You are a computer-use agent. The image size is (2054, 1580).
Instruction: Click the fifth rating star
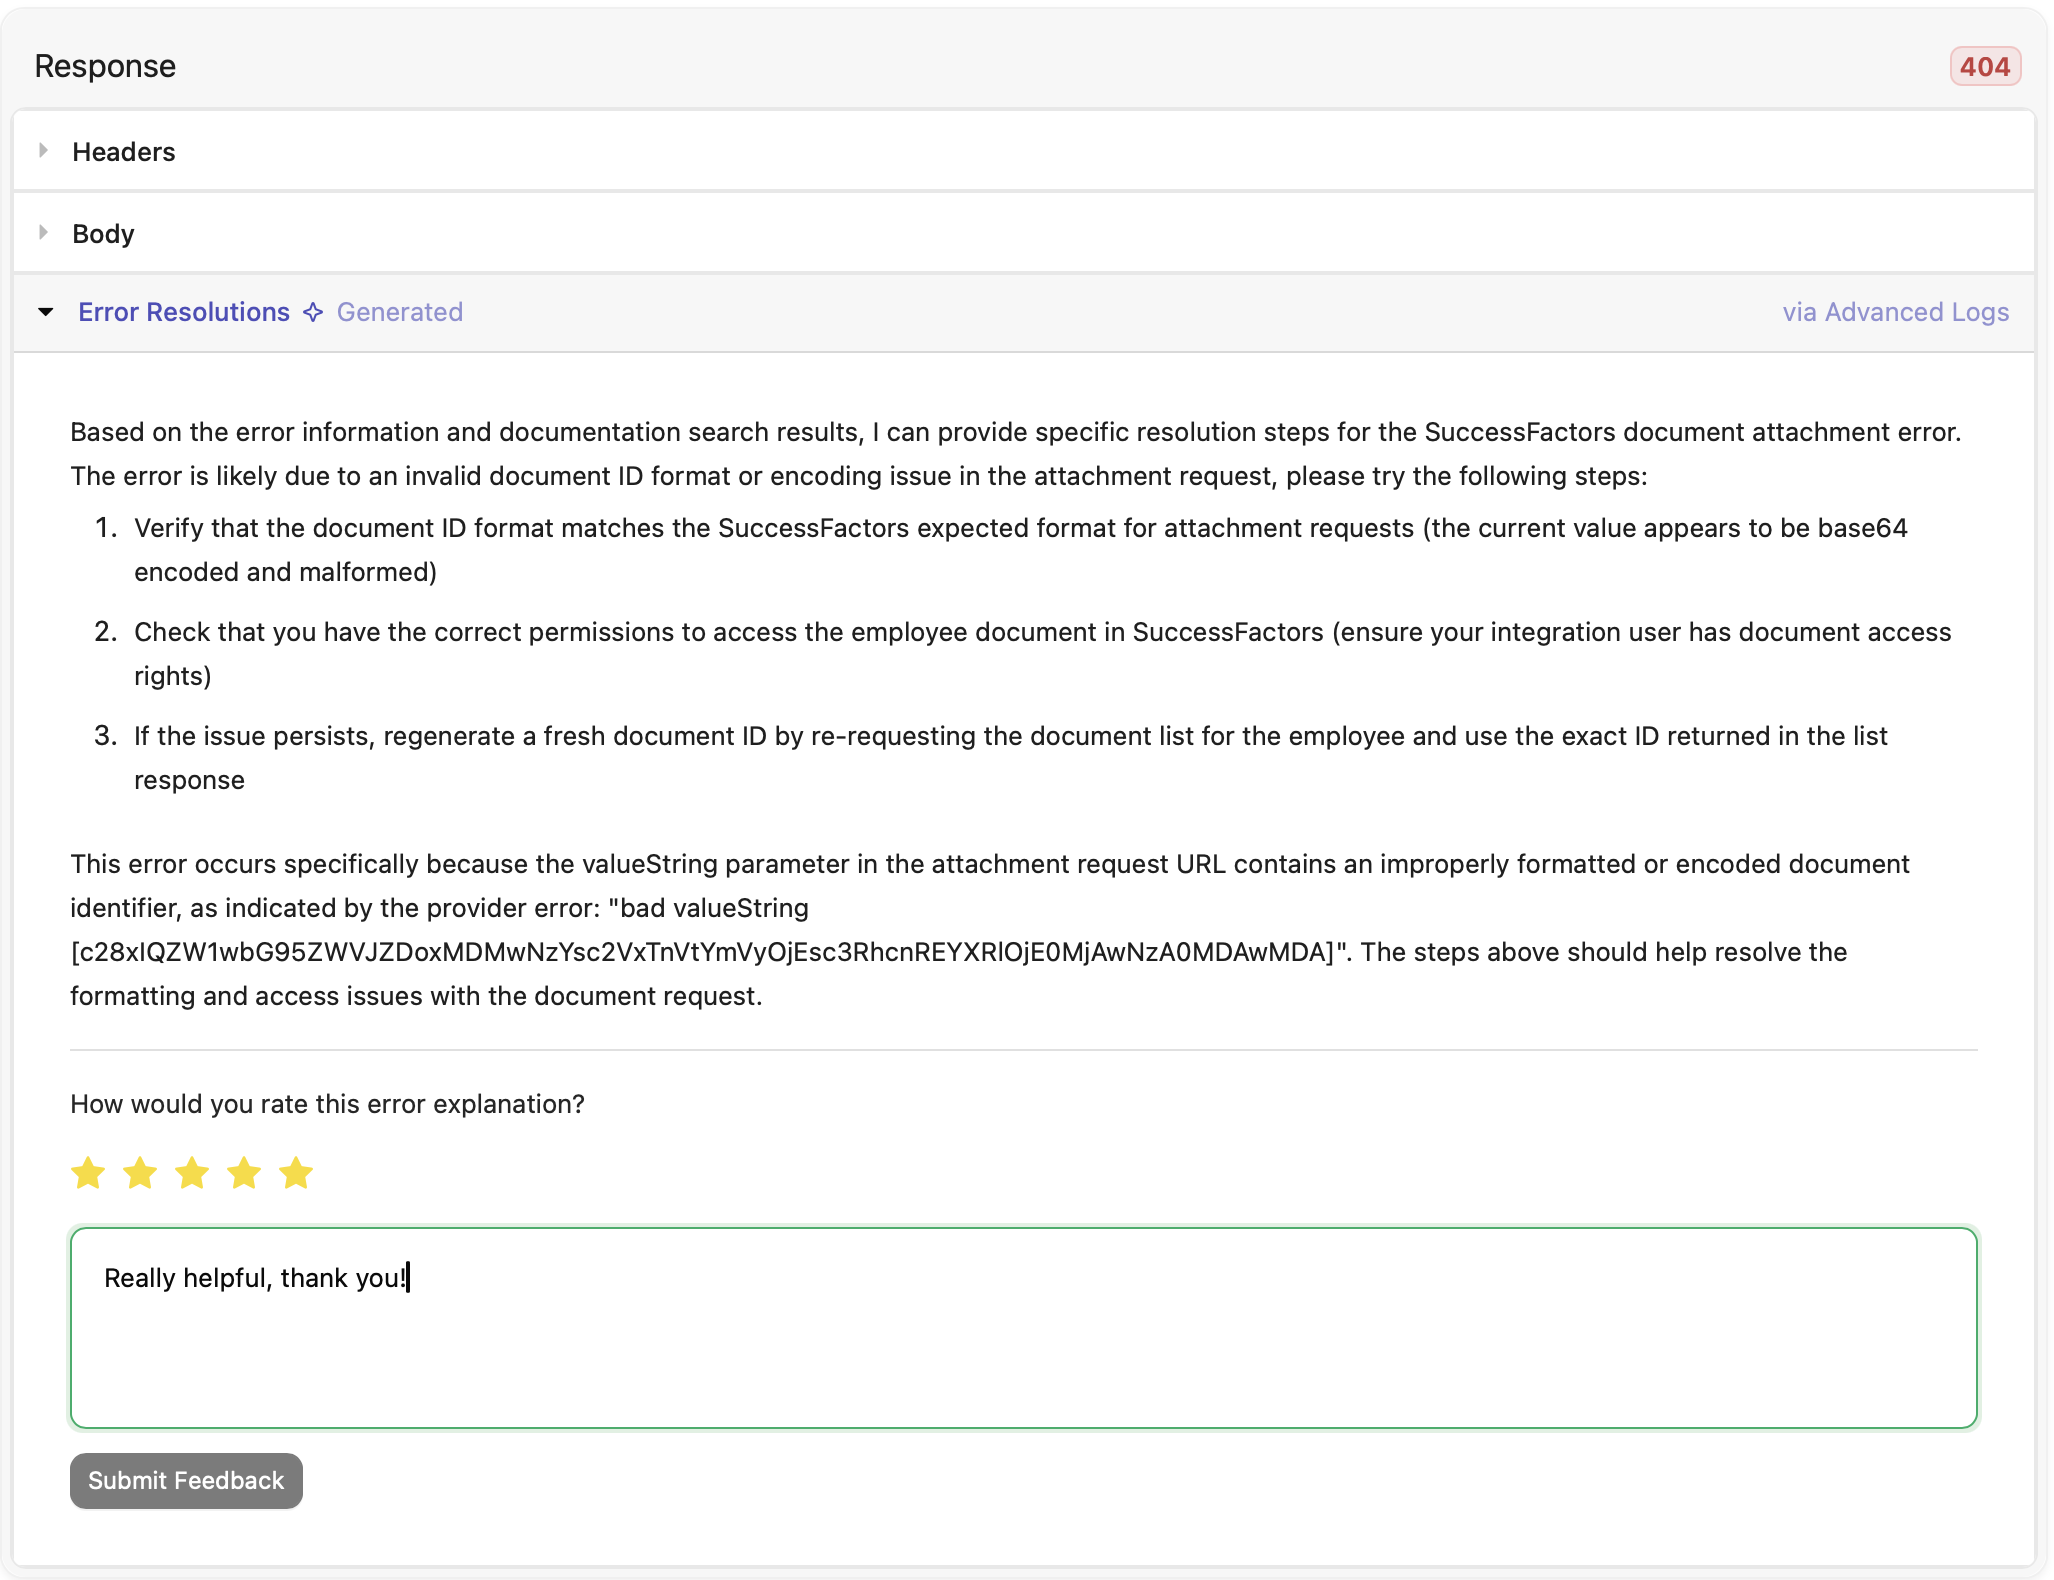[296, 1173]
